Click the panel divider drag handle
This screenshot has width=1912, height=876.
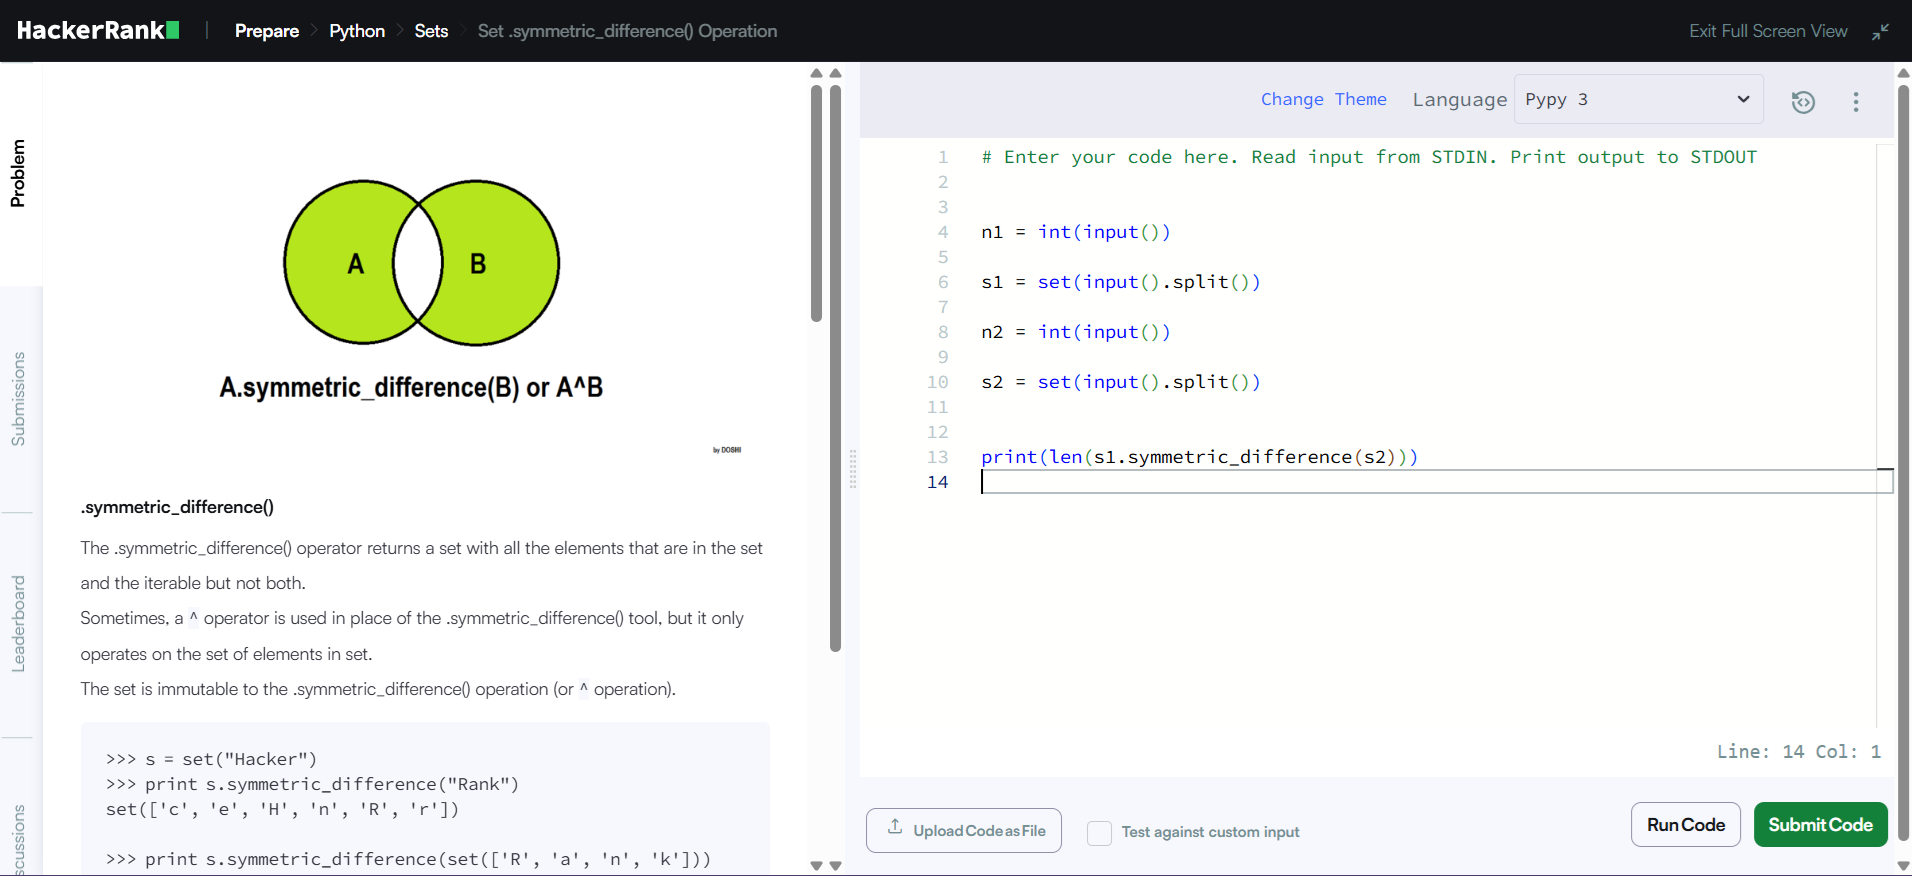point(853,468)
